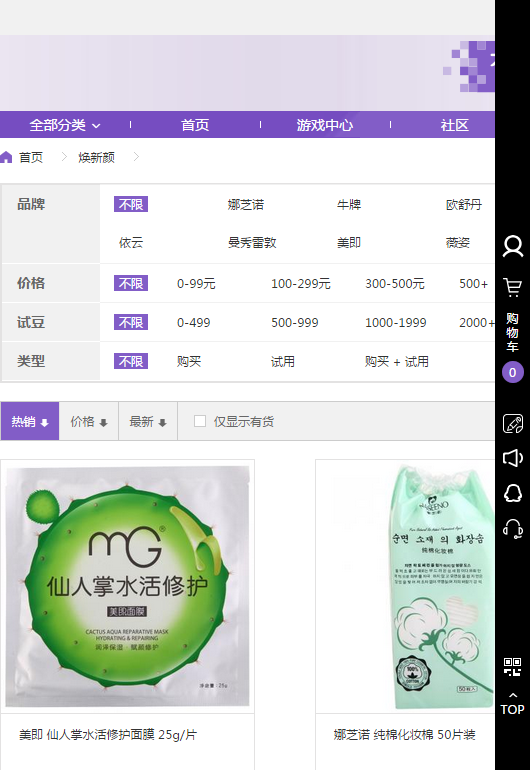This screenshot has width=530, height=770.
Task: Filter price 0-99元
Action: [x=196, y=283]
